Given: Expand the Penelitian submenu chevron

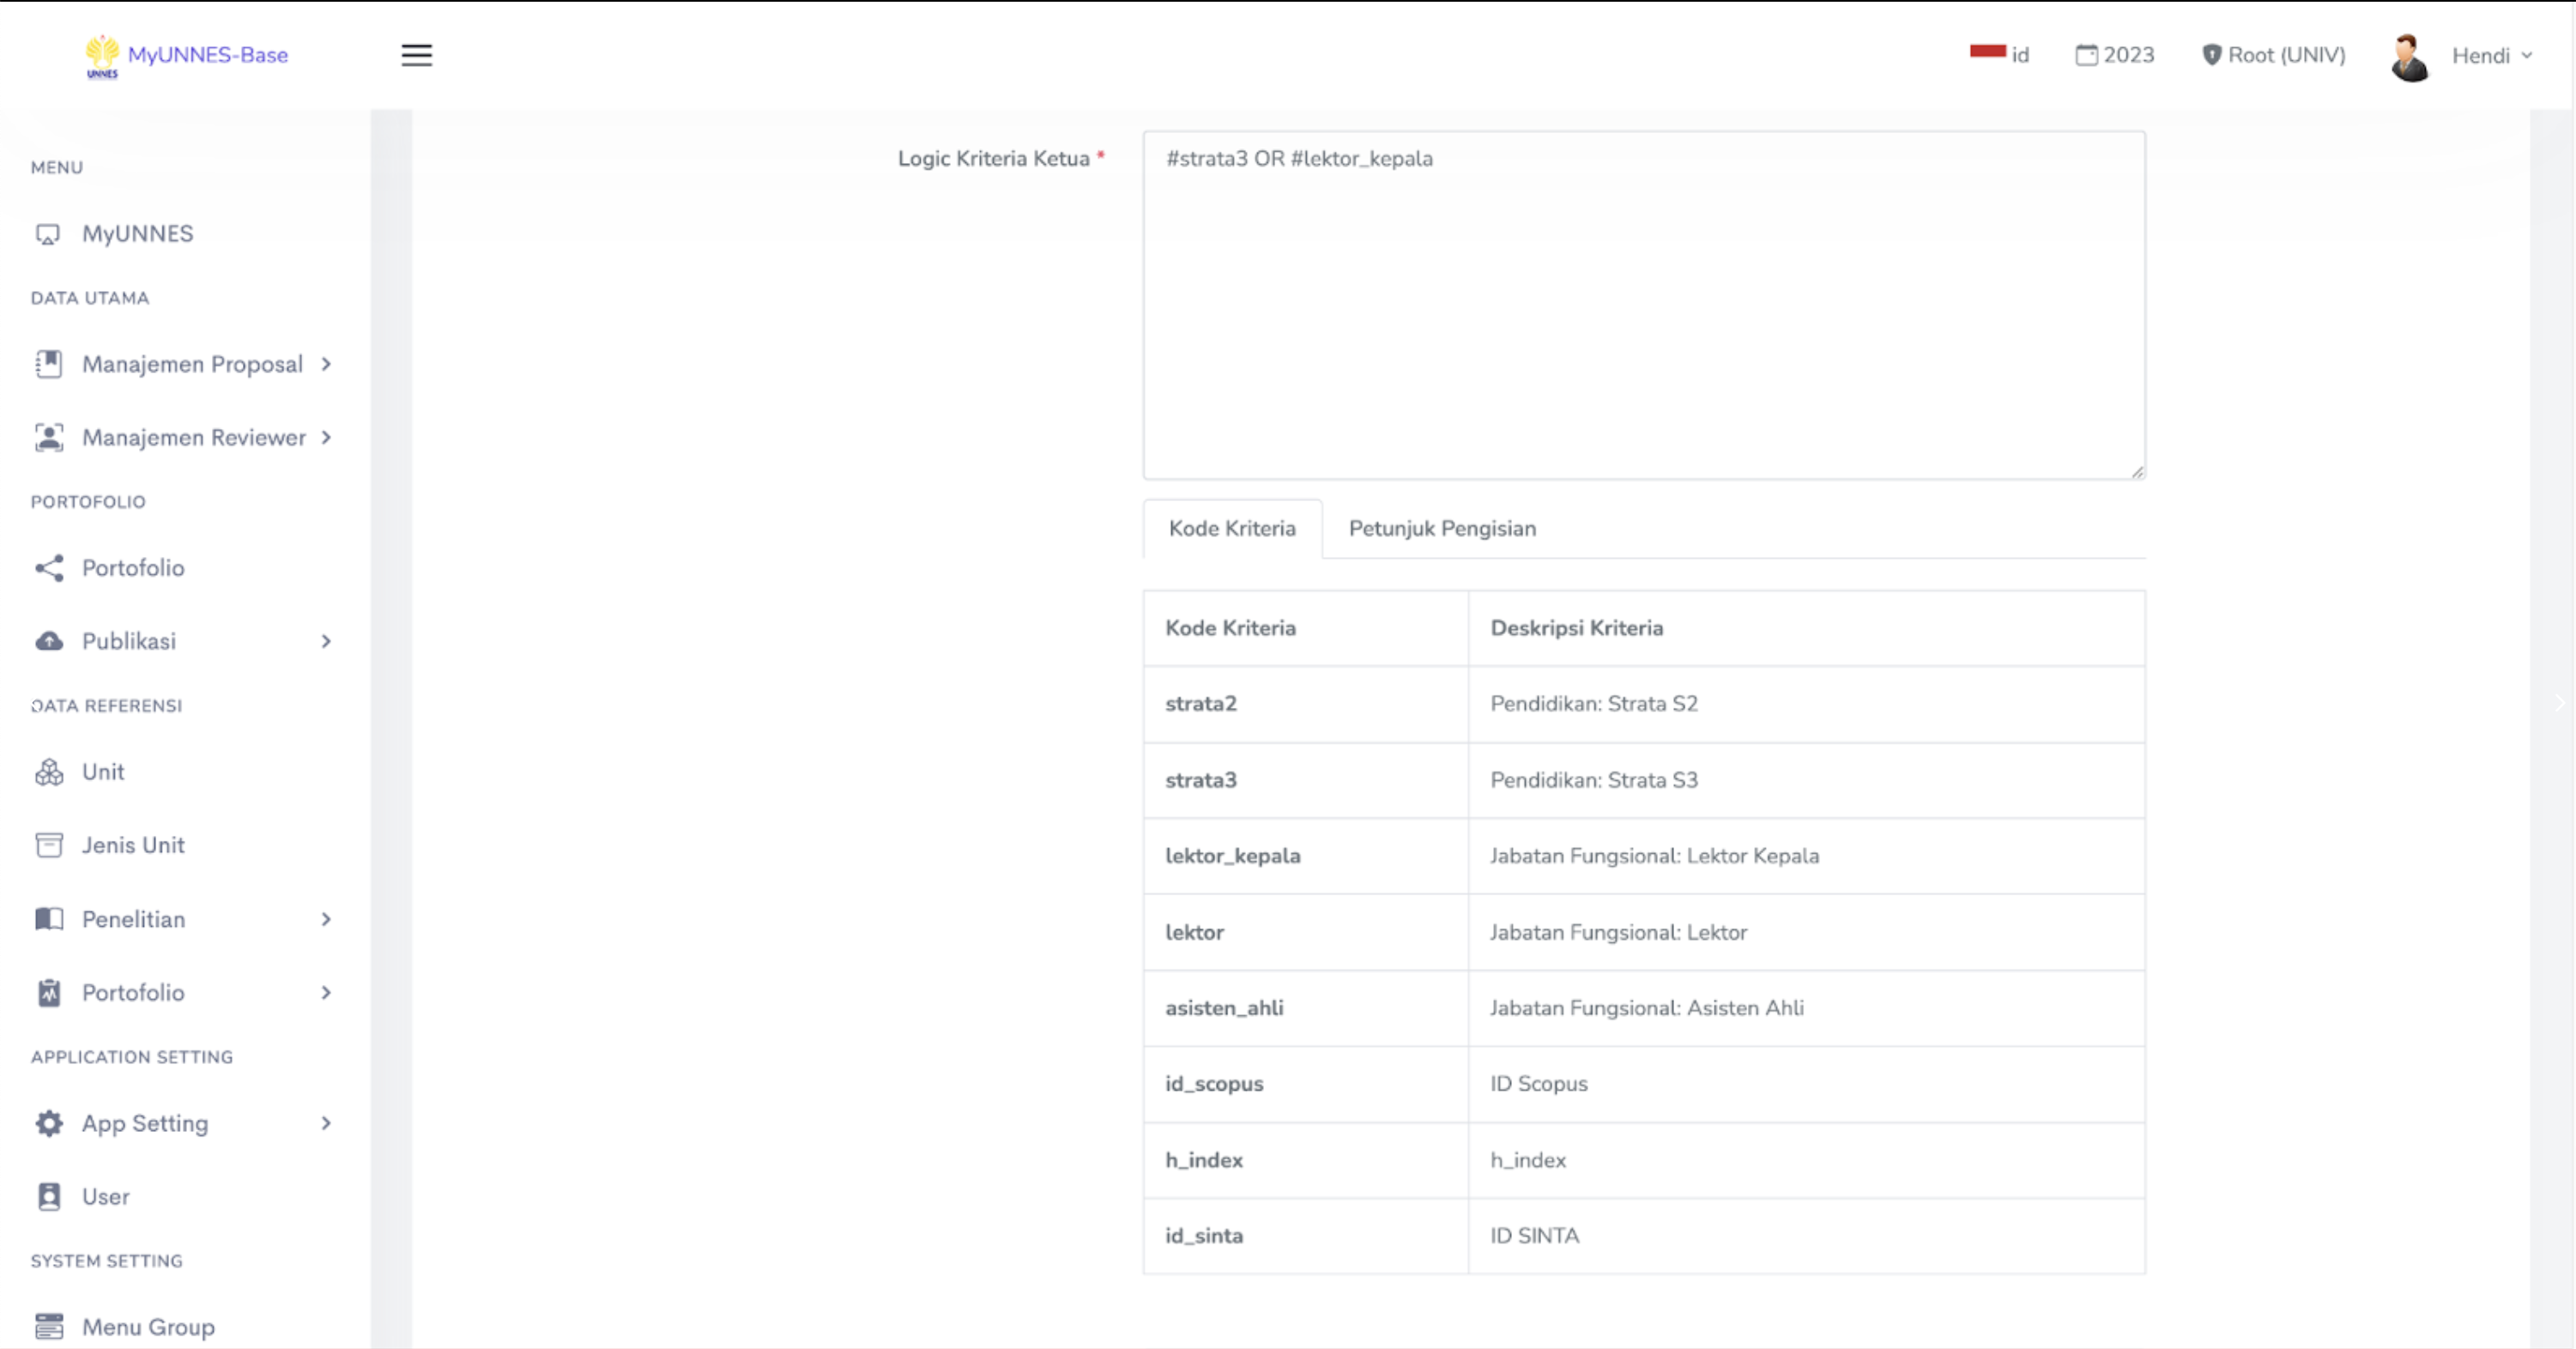Looking at the screenshot, I should (x=326, y=919).
